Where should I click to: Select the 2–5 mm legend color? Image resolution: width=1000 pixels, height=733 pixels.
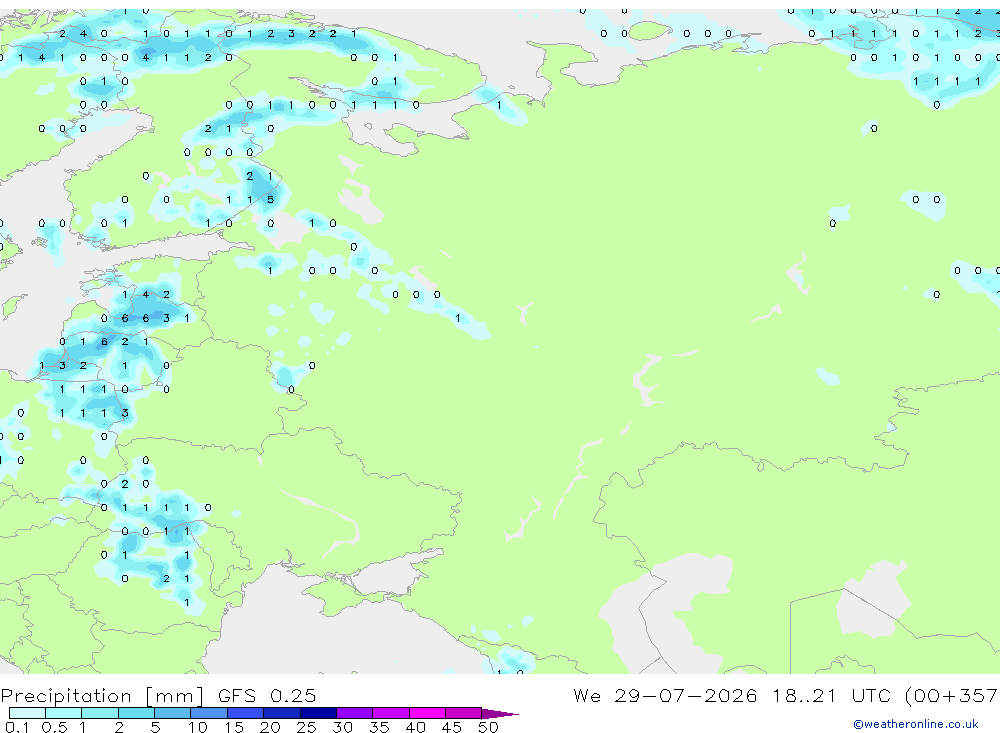point(136,713)
